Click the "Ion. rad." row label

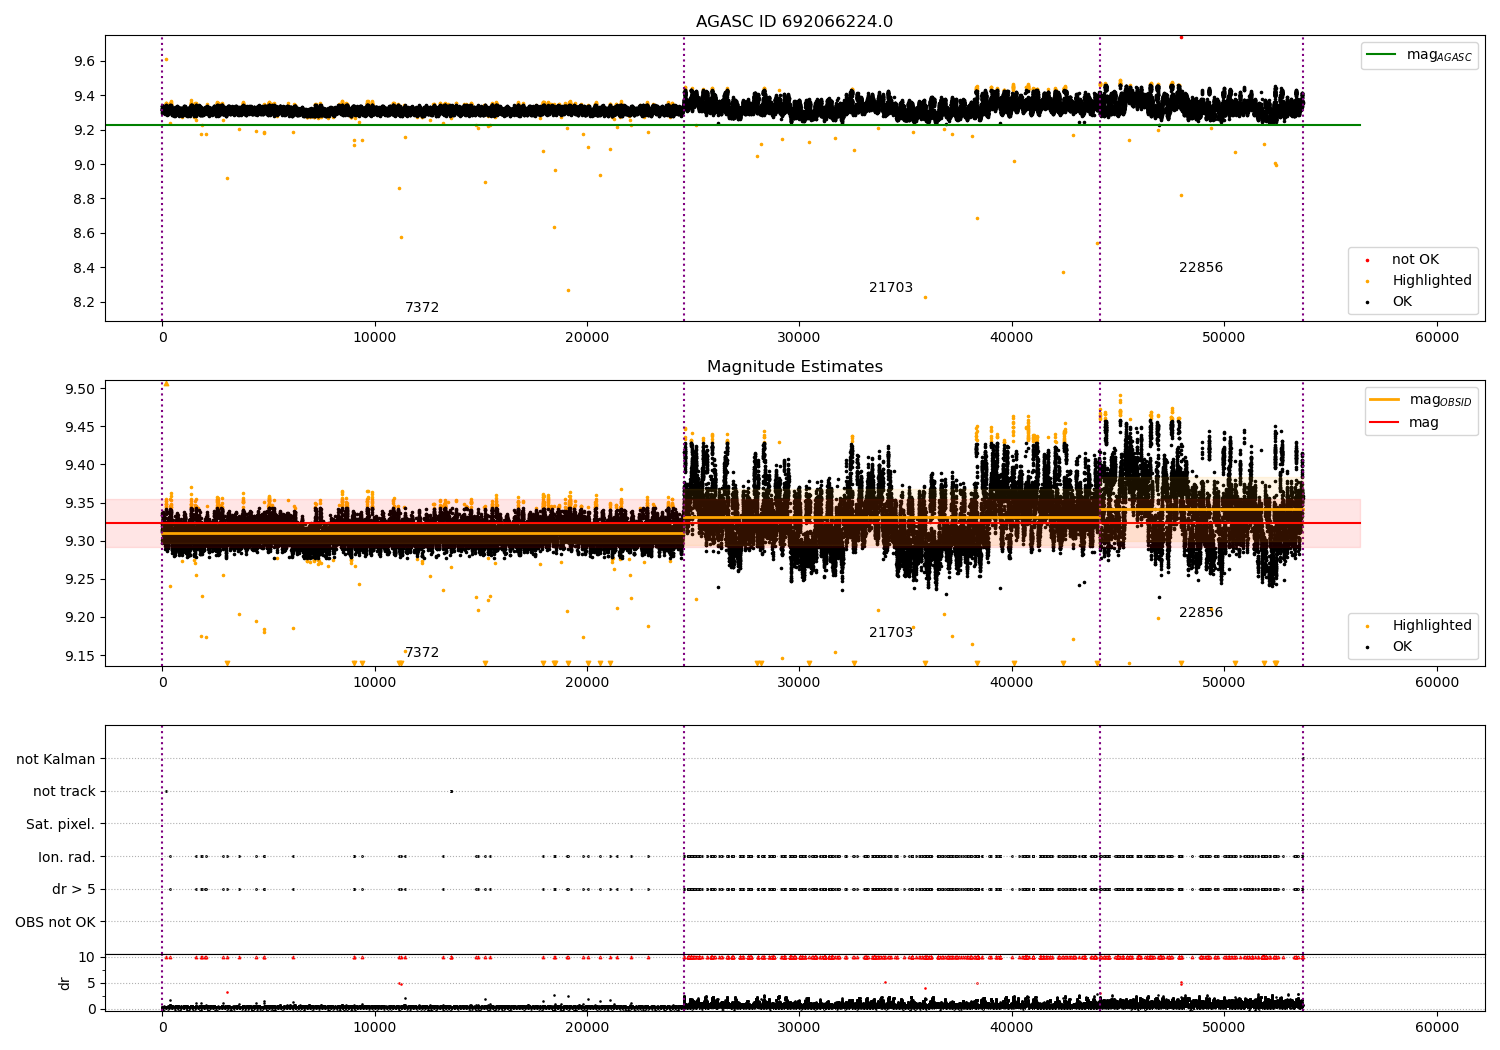(x=67, y=856)
